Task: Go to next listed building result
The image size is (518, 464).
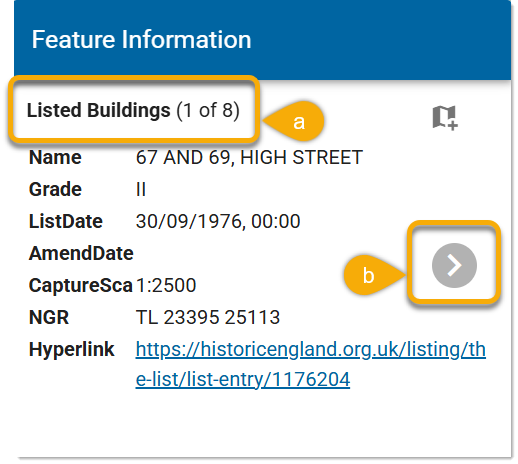Action: click(x=454, y=265)
